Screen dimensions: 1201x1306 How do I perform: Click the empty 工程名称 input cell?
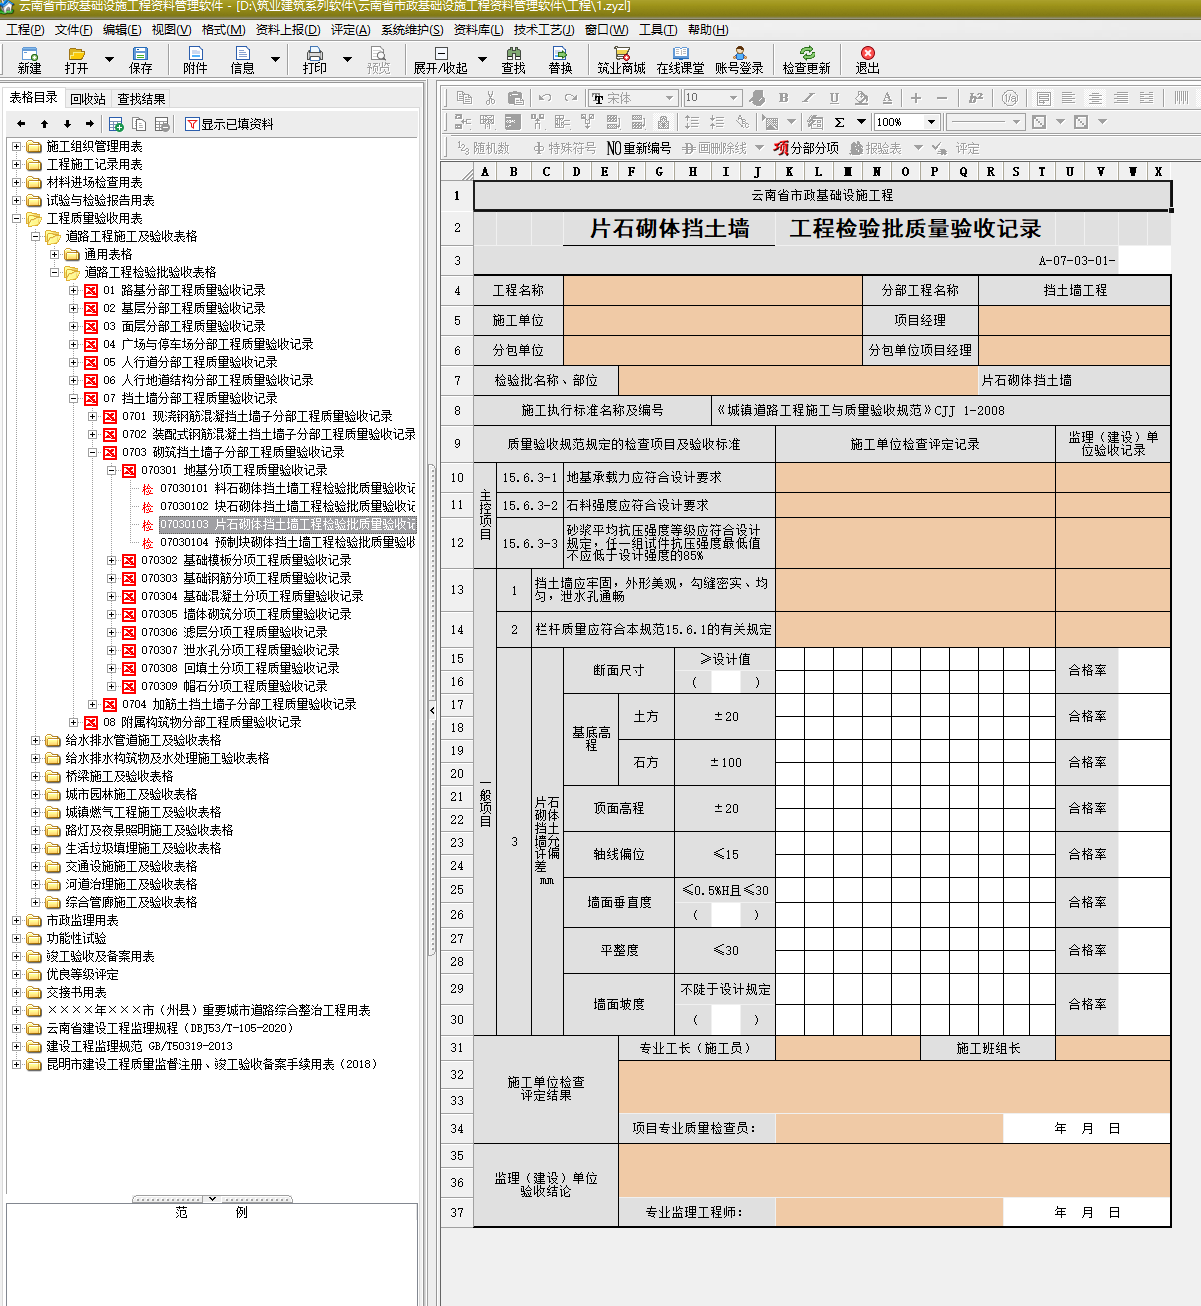pos(712,291)
